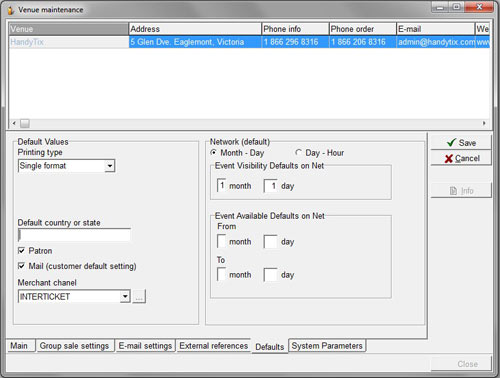The height and width of the screenshot is (378, 500).
Task: Select the HandyTix venue cell
Action: [x=69, y=42]
